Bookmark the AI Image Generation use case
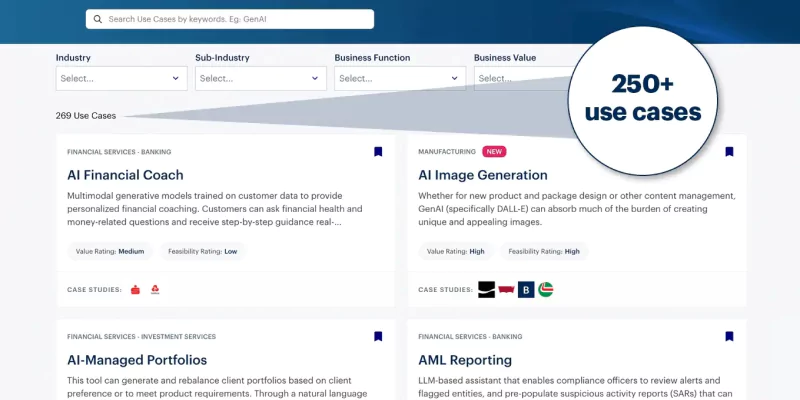800x400 pixels. (x=729, y=152)
